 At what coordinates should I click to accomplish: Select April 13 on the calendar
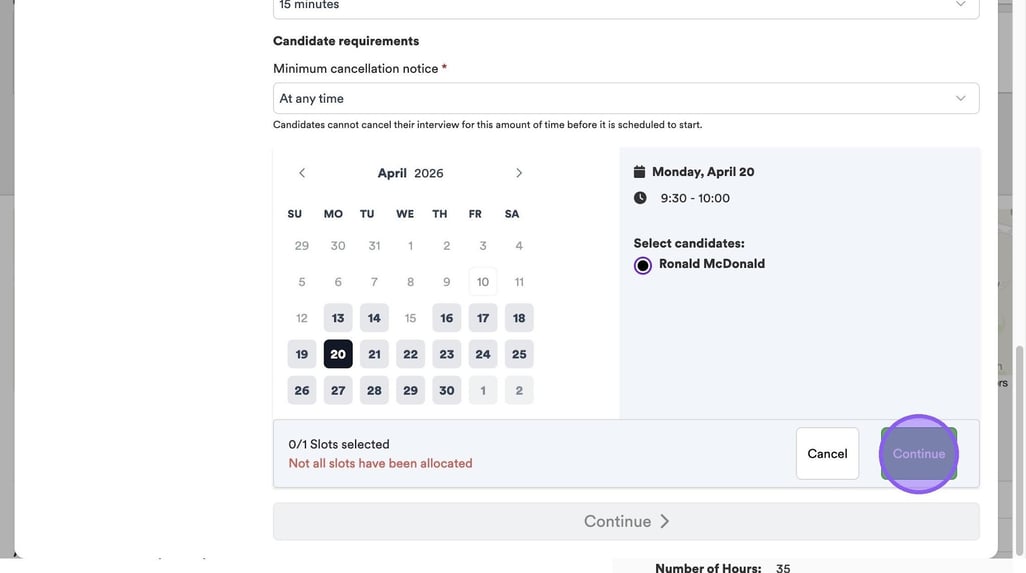tap(338, 318)
